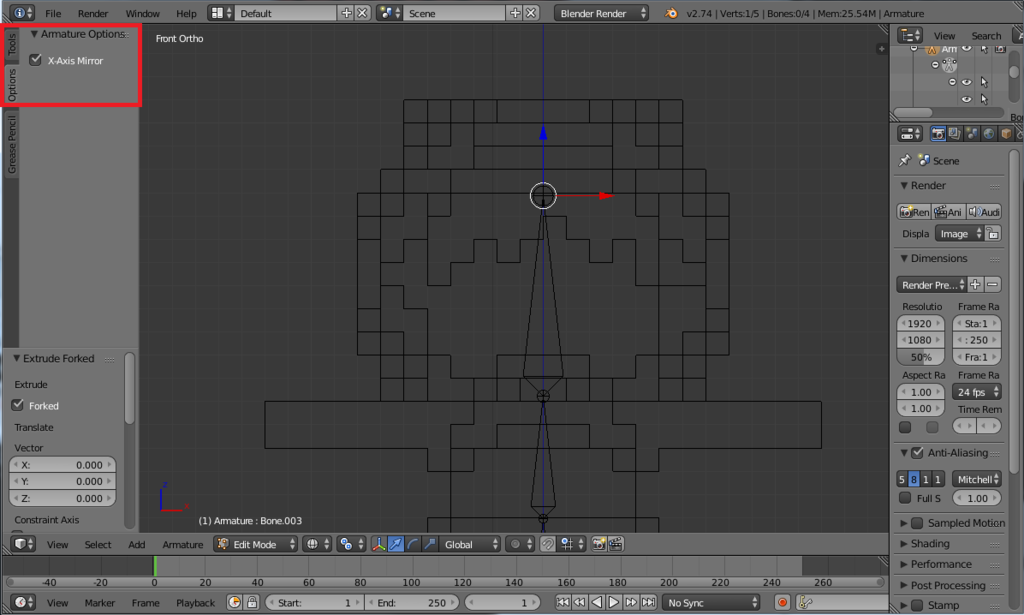Select the Render Layers properties tab
The image size is (1024, 615).
click(955, 134)
